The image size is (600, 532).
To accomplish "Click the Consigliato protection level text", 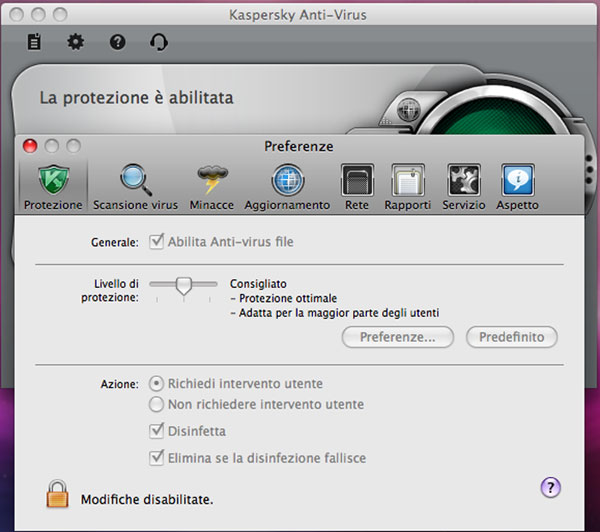I will 258,284.
